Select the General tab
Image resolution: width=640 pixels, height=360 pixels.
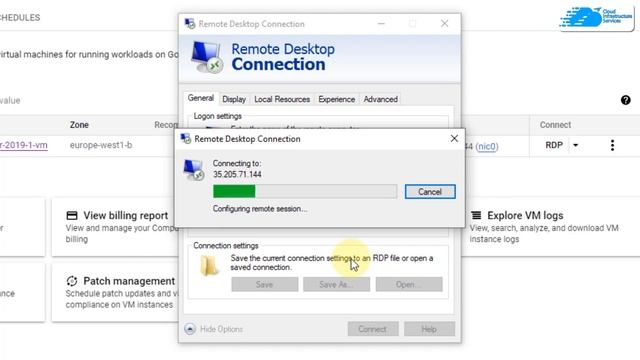[200, 98]
